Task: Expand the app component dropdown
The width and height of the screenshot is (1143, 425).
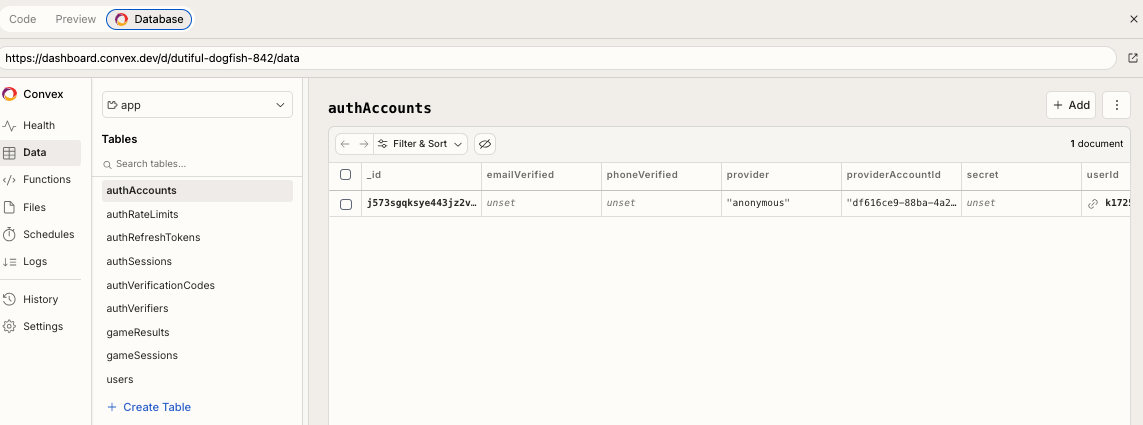Action: coord(197,105)
